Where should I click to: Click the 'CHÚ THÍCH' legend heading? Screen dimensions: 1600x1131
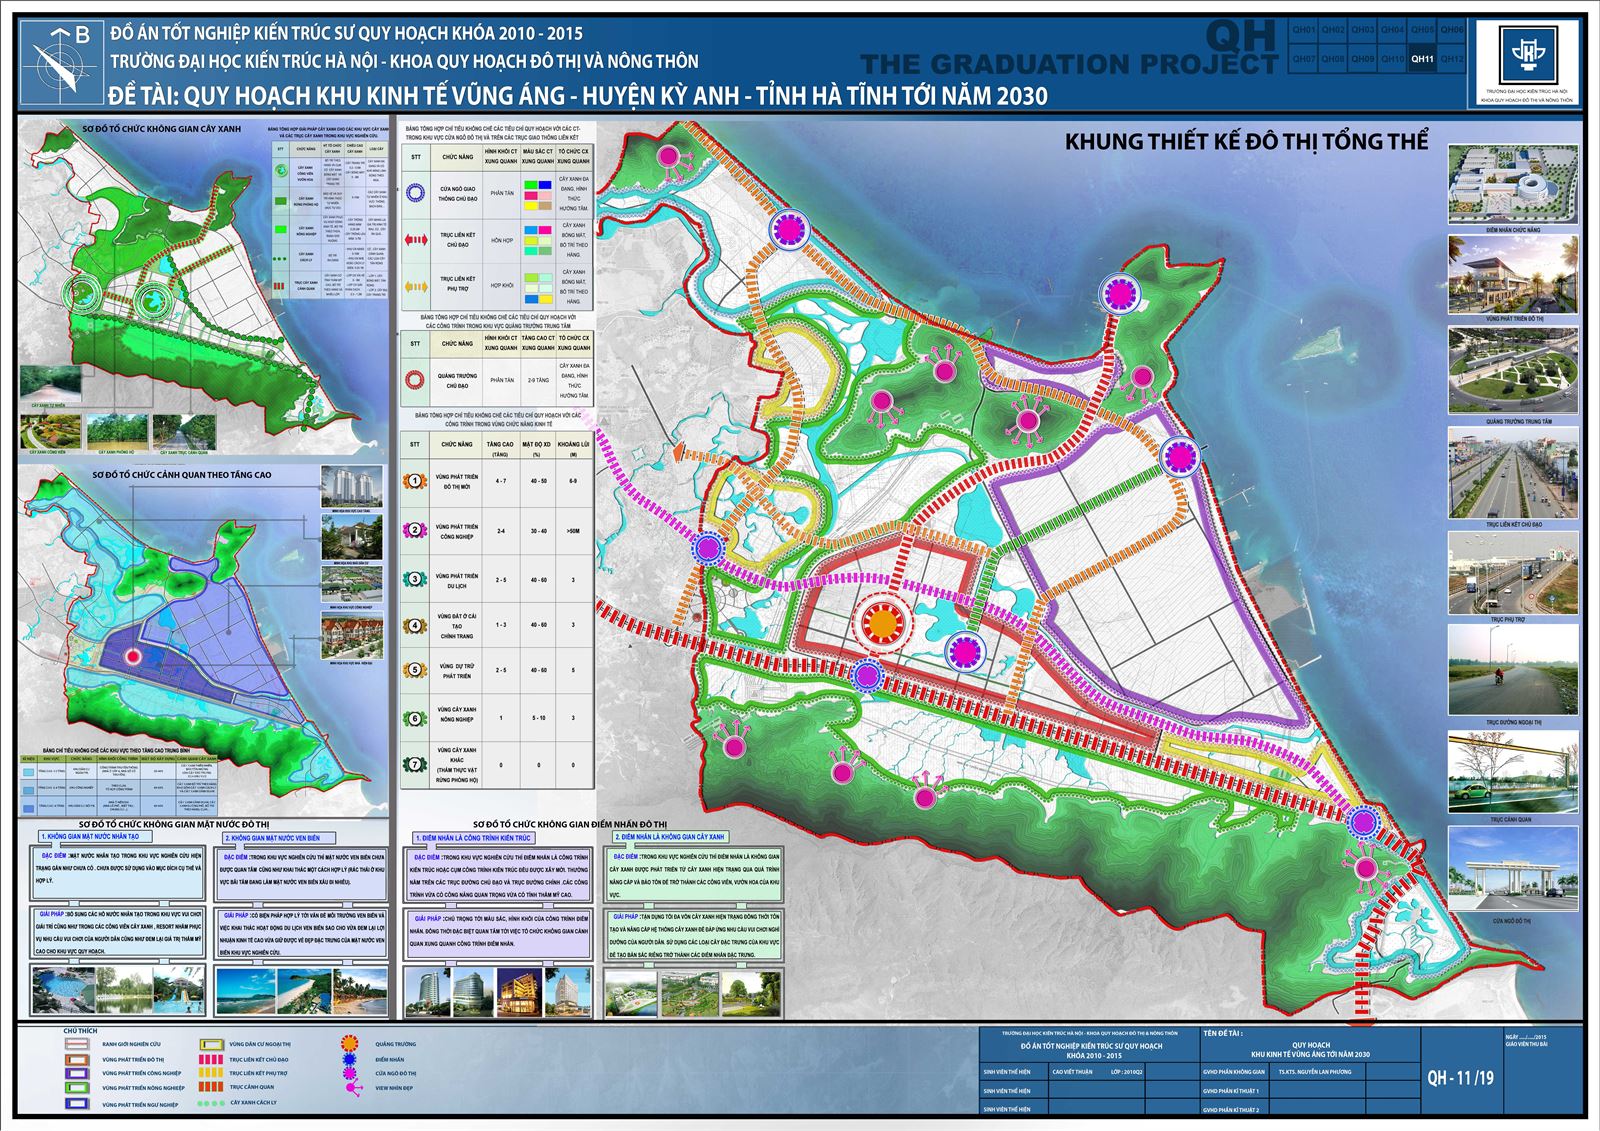click(x=80, y=1029)
